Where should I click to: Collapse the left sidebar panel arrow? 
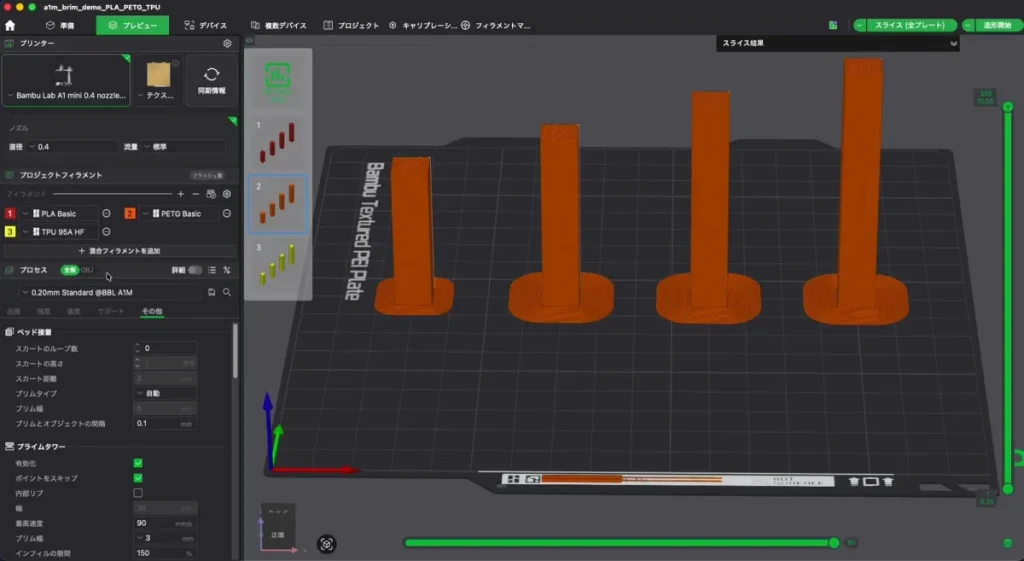(x=249, y=40)
